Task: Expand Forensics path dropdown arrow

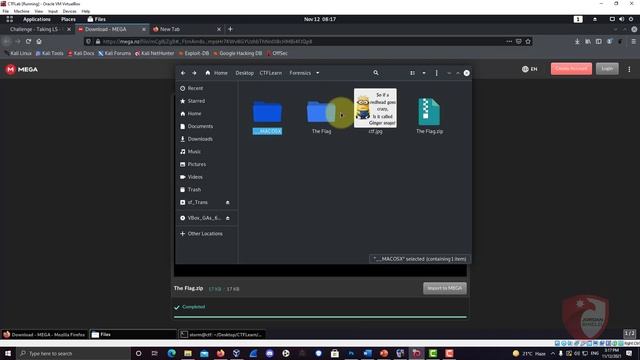Action: 318,73
